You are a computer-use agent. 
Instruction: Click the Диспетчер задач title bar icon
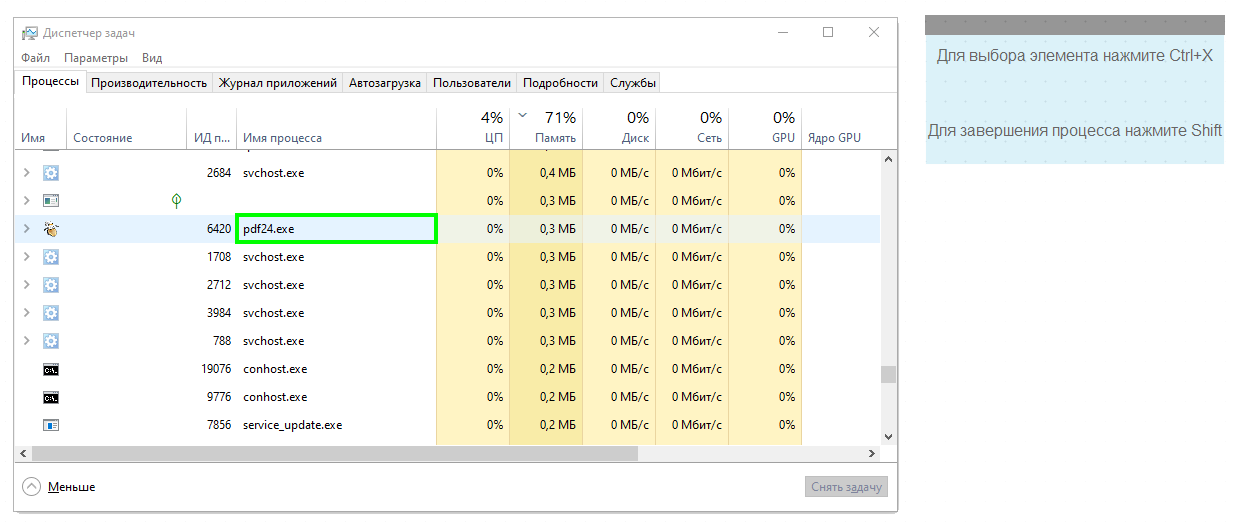point(30,32)
